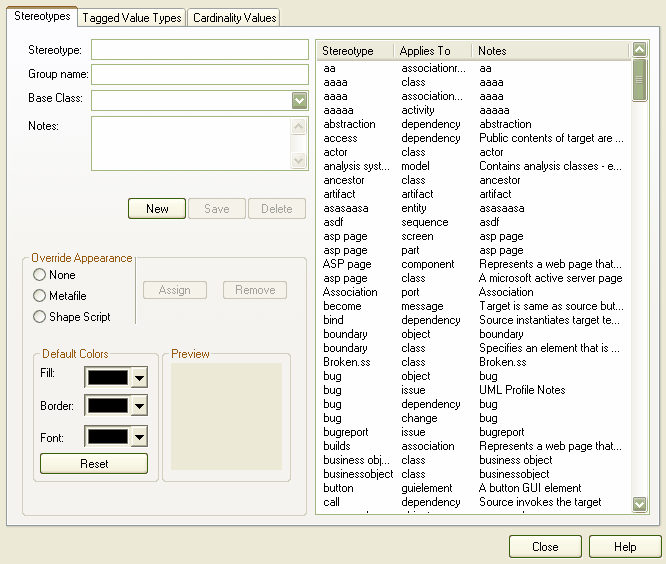The image size is (666, 564).
Task: Select the 'Association' port row
Action: coord(474,292)
